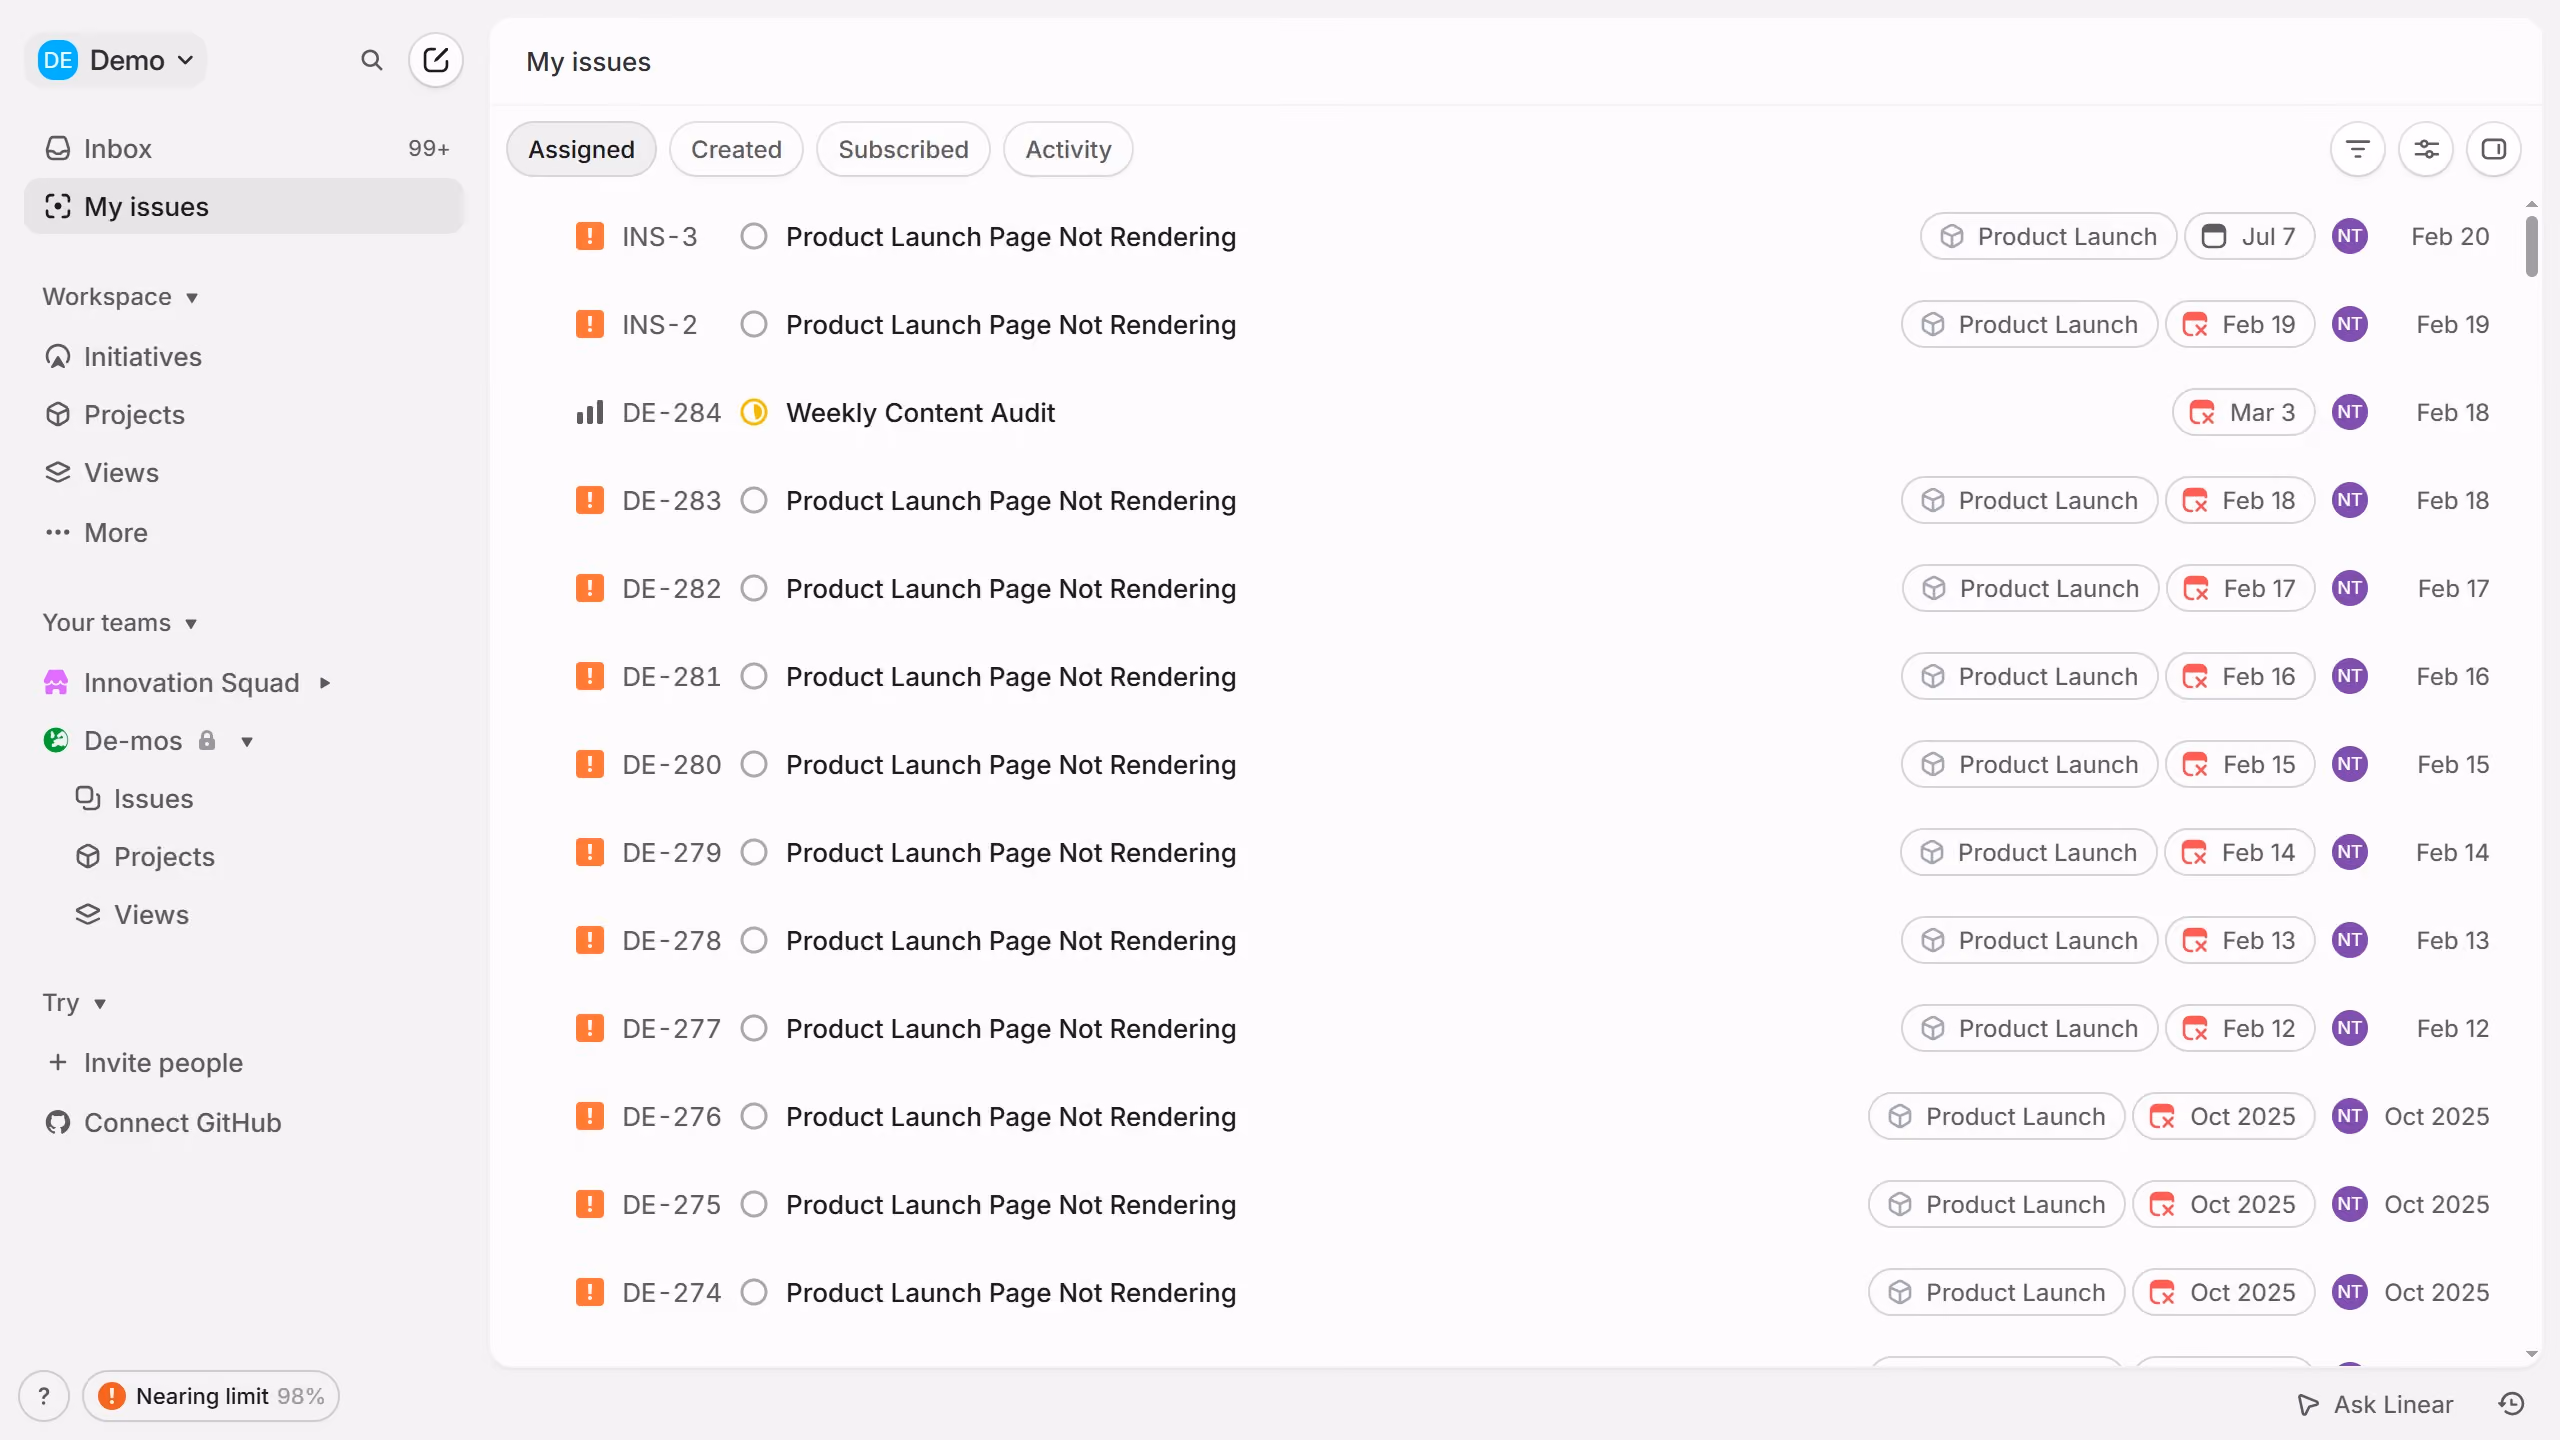Click the NT avatar on DE-276 row
Screen dimensions: 2560x1440
coord(2350,1117)
